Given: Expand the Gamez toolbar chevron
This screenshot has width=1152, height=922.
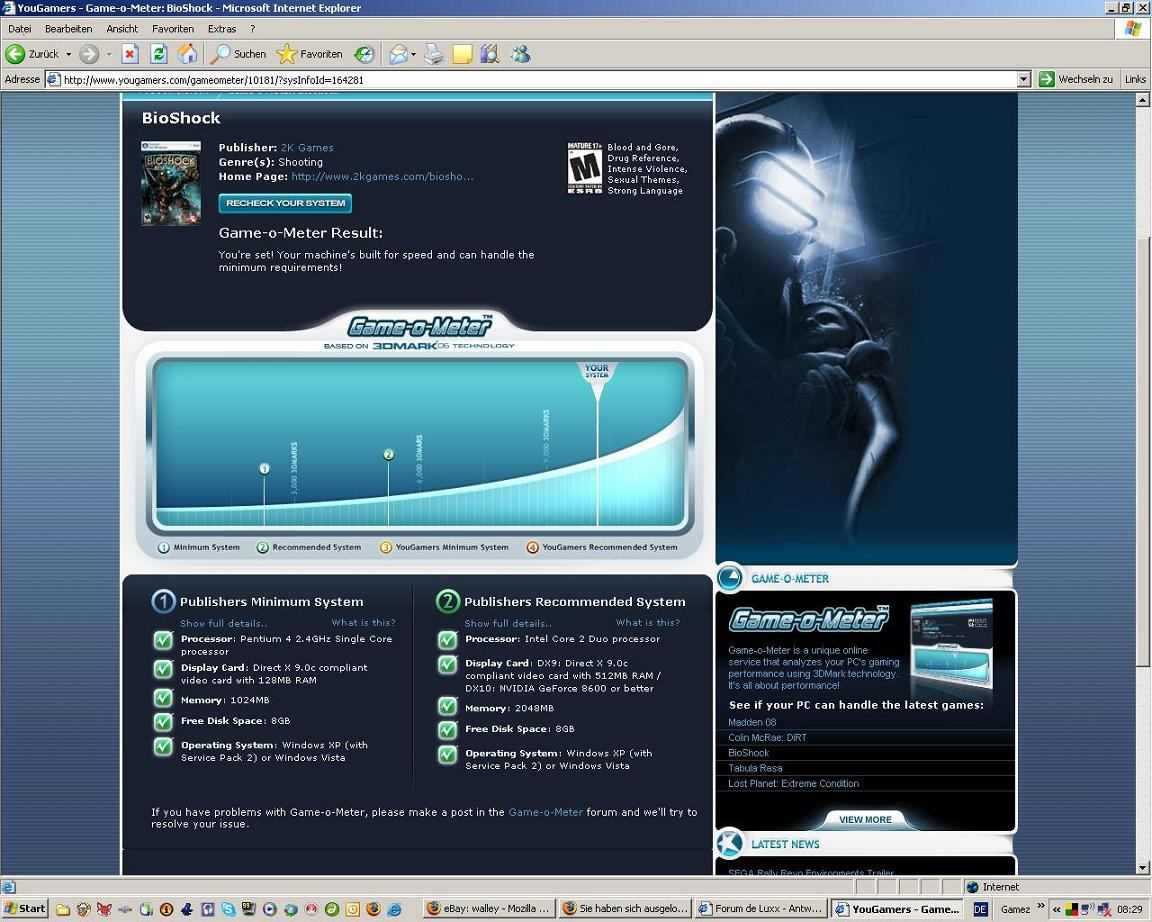Looking at the screenshot, I should 1040,906.
